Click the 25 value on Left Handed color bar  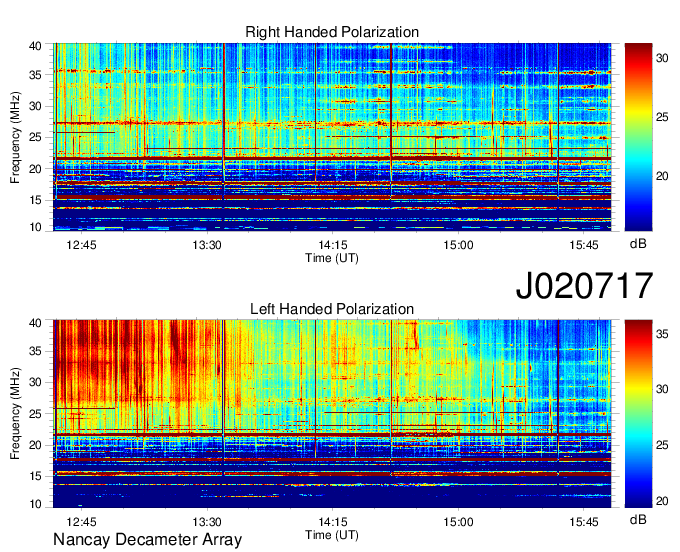point(662,445)
